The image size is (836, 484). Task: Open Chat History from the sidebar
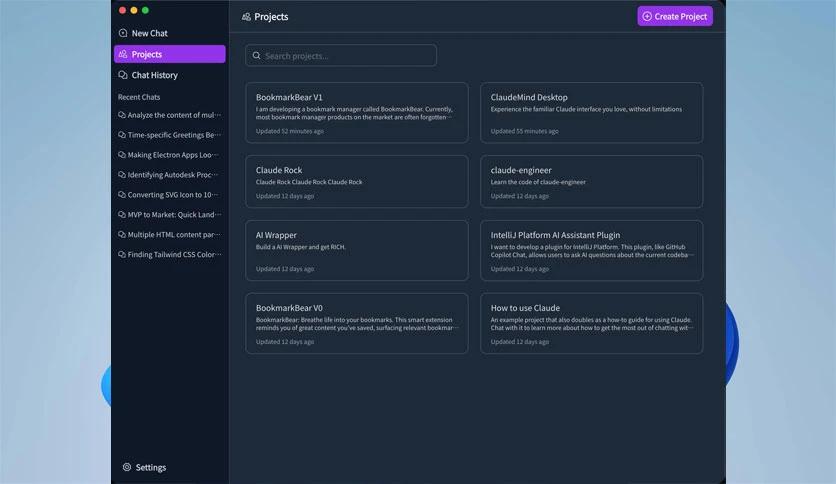coord(170,75)
